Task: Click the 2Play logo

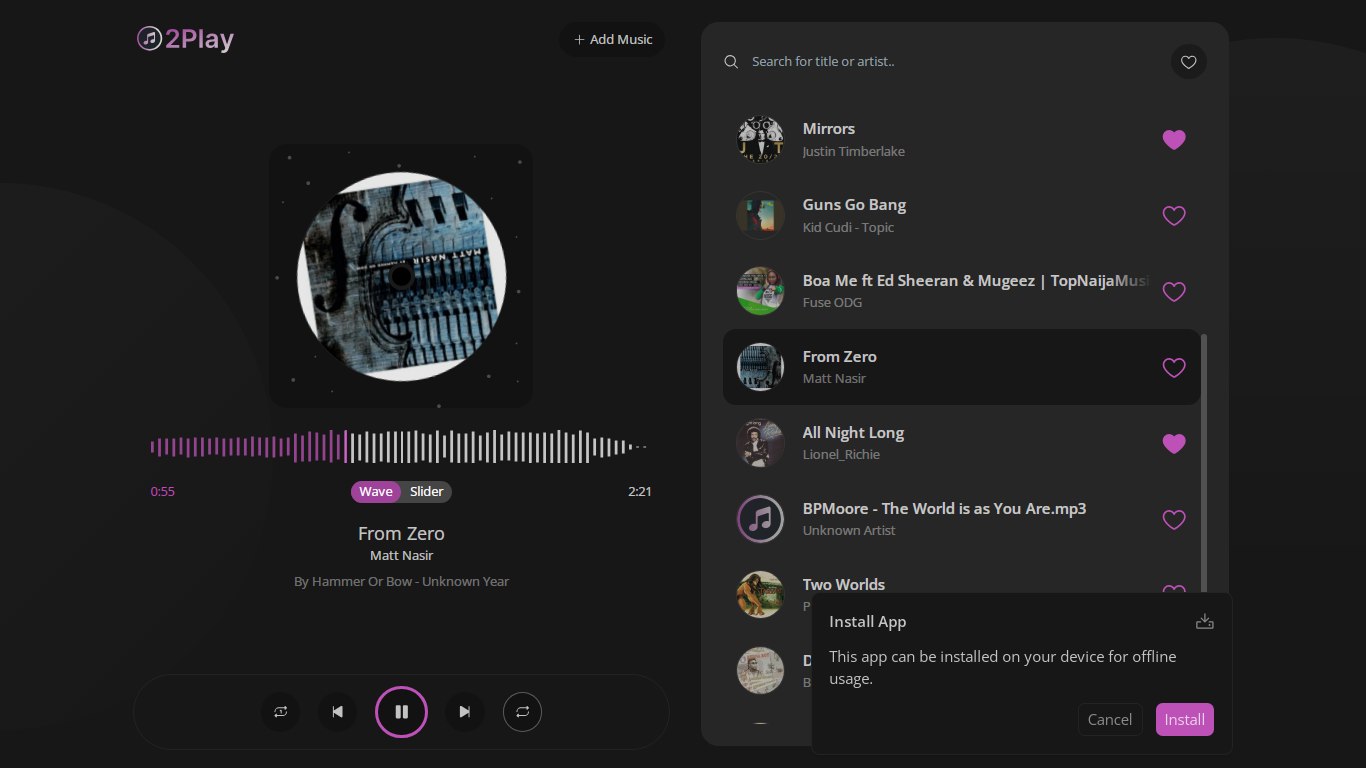Action: pos(185,39)
